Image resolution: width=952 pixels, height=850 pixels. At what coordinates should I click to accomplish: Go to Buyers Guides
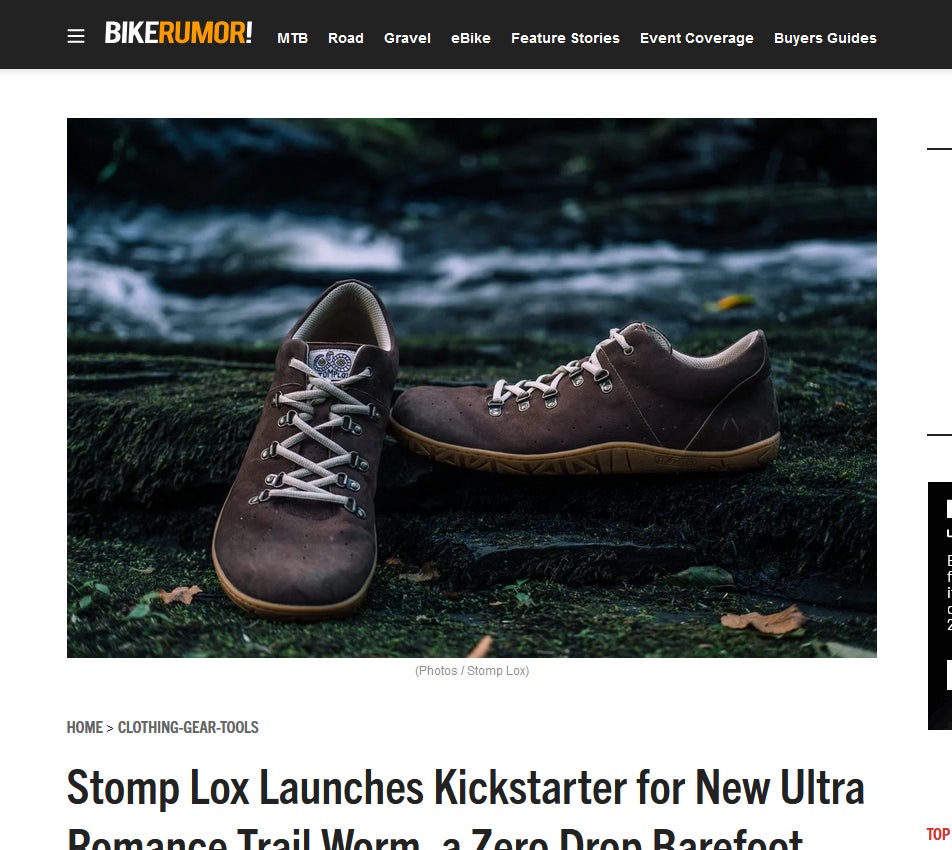825,38
